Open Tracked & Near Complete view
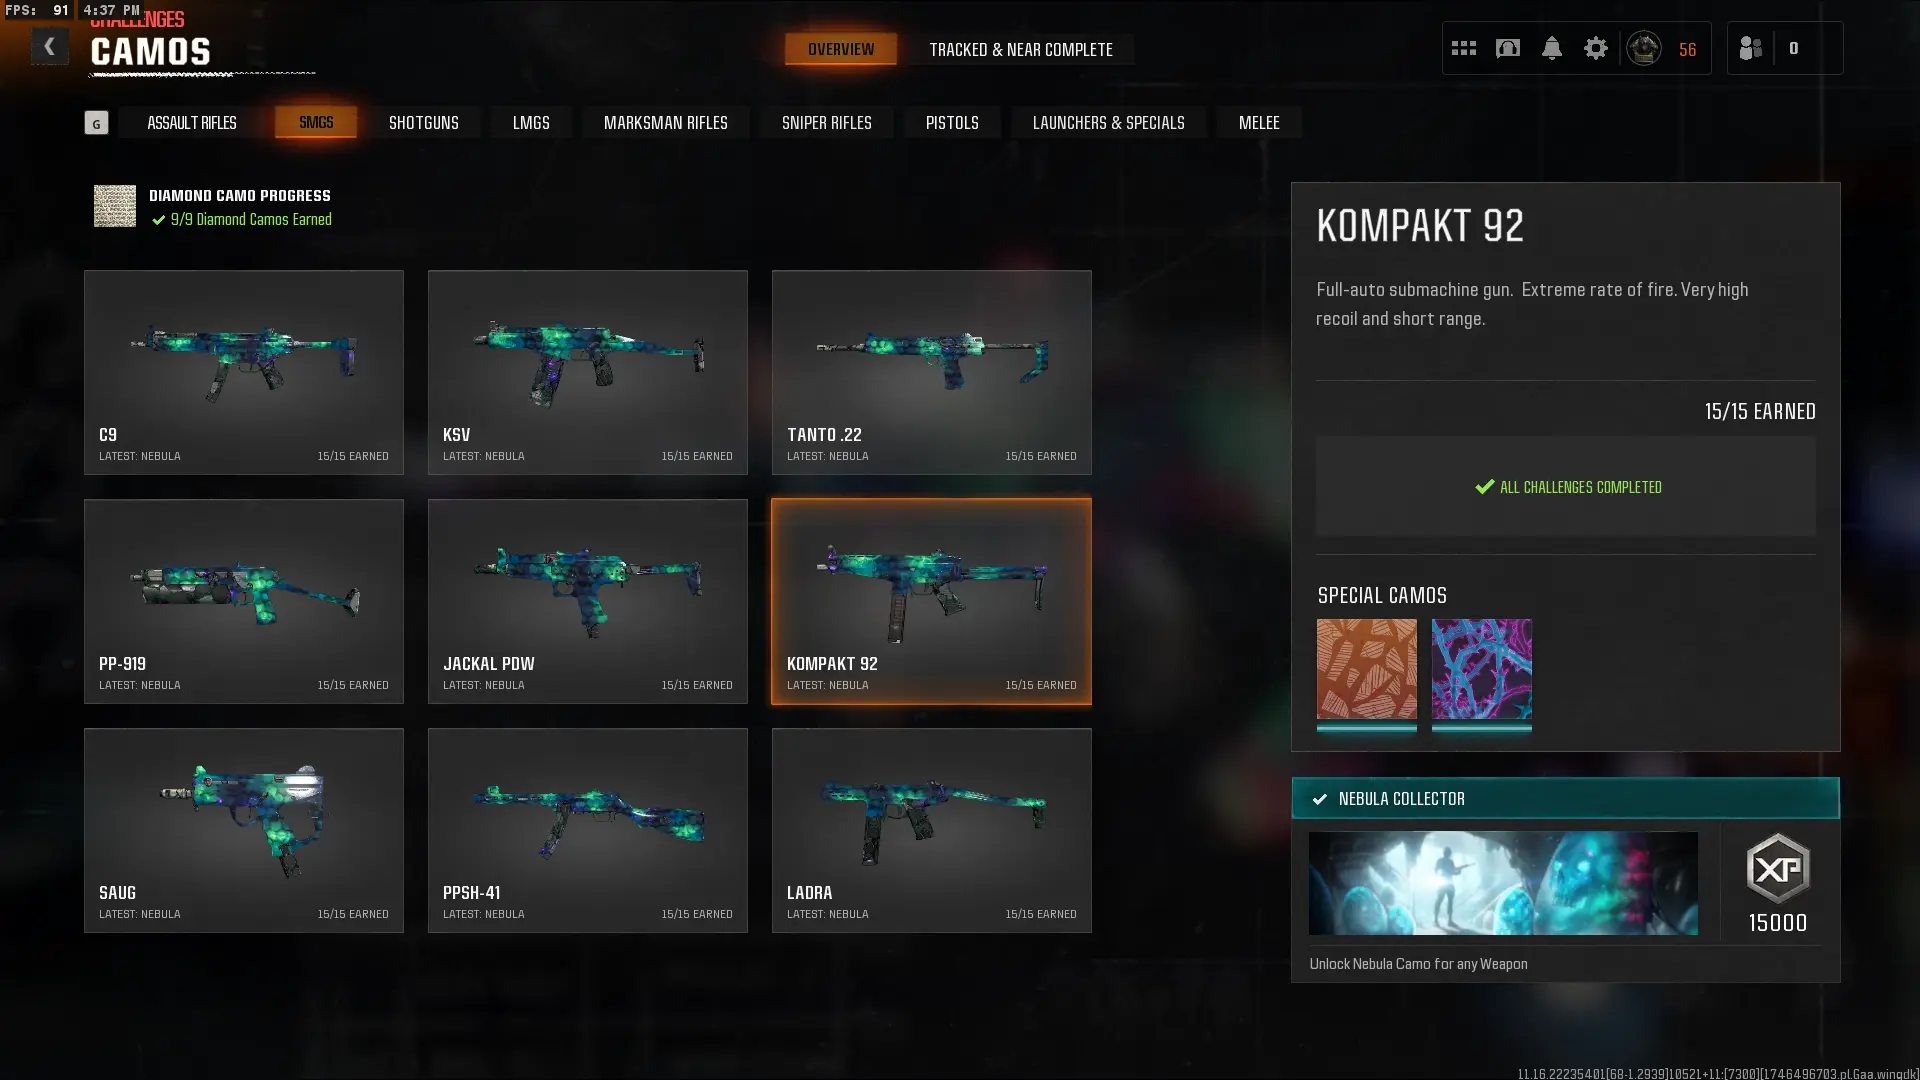This screenshot has height=1080, width=1920. coord(1021,49)
